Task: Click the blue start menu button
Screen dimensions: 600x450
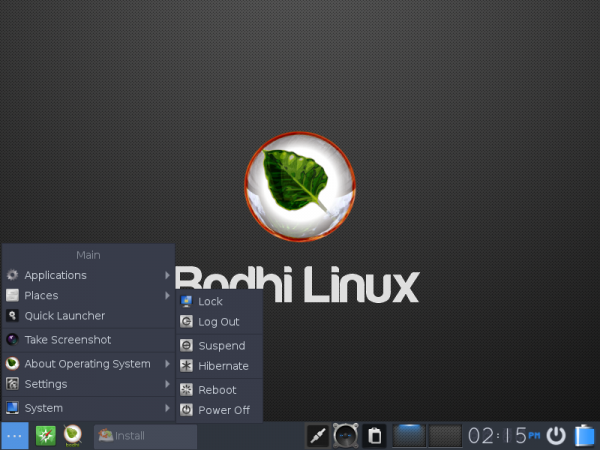Action: click(15, 436)
